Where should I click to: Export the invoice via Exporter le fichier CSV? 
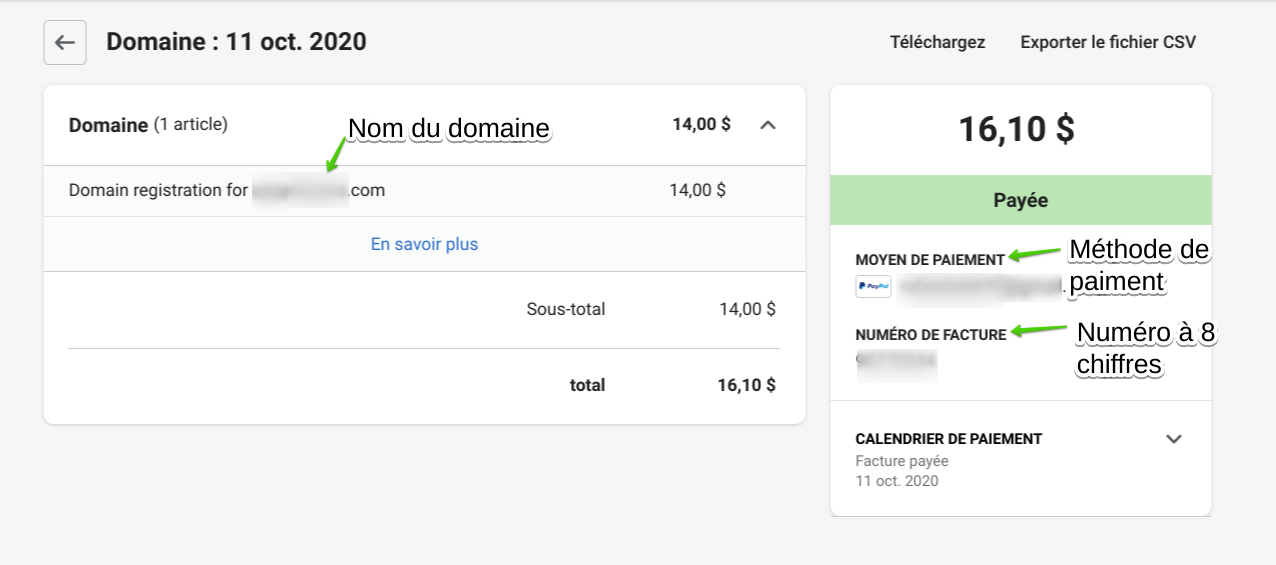tap(1107, 42)
